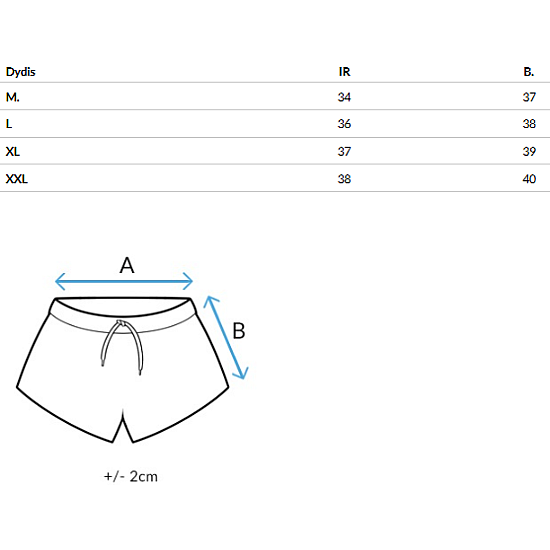Viewport: 550px width, 550px height.
Task: Select the XXL size row label
Action: click(x=16, y=179)
